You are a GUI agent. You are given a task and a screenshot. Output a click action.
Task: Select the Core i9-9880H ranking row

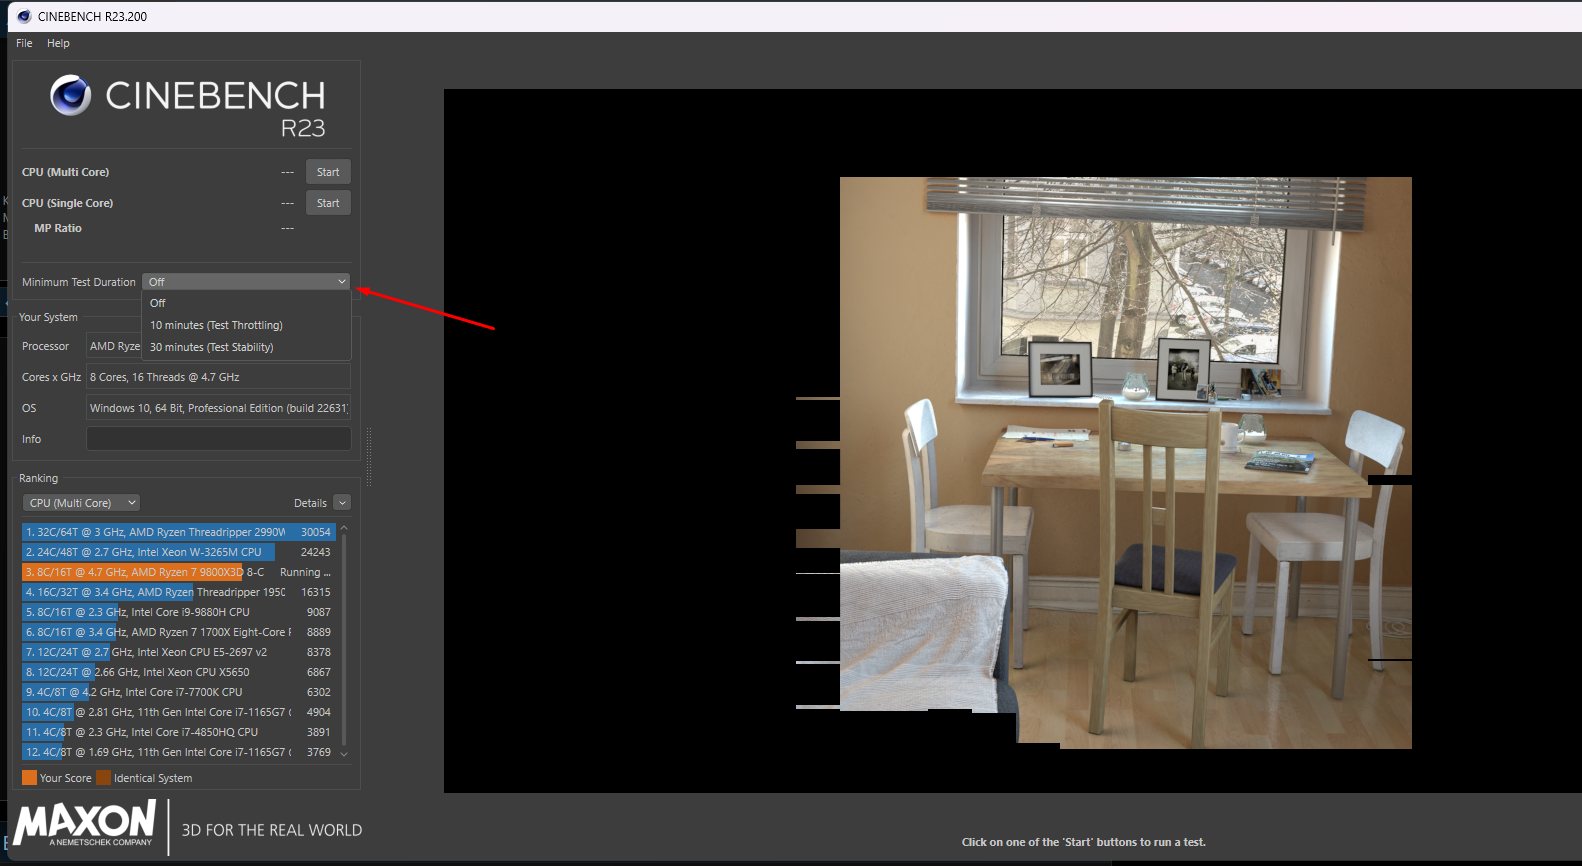pyautogui.click(x=178, y=612)
